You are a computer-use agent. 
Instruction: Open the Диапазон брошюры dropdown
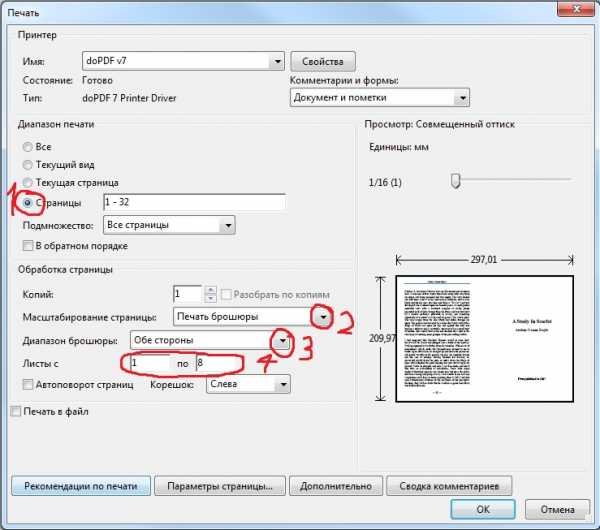tap(284, 341)
